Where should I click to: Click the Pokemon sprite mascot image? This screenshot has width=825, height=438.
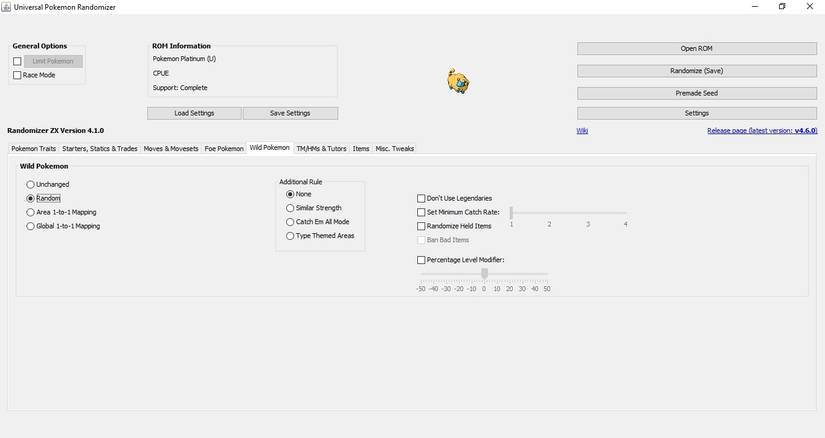[x=458, y=81]
